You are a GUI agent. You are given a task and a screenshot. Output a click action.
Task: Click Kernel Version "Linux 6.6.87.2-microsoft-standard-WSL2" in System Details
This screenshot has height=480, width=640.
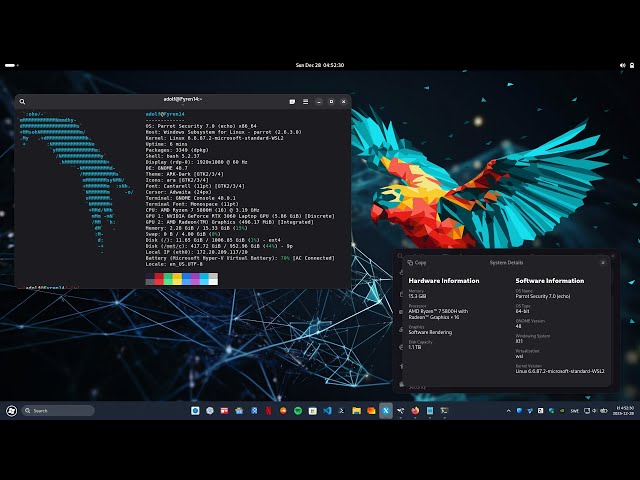[x=560, y=371]
